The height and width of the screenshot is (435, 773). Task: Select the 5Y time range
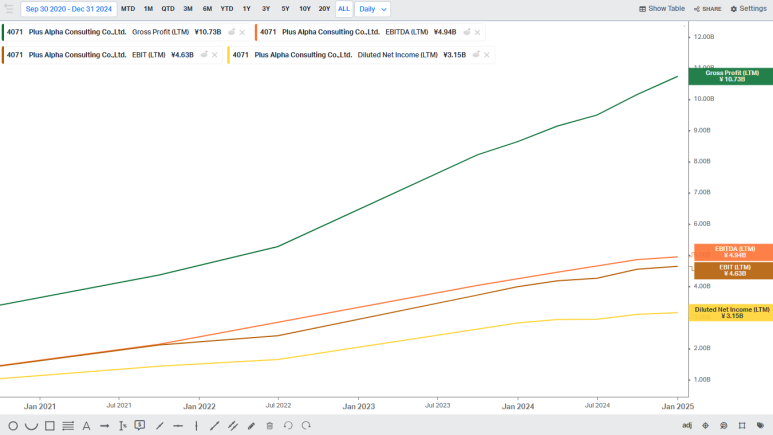tap(285, 9)
